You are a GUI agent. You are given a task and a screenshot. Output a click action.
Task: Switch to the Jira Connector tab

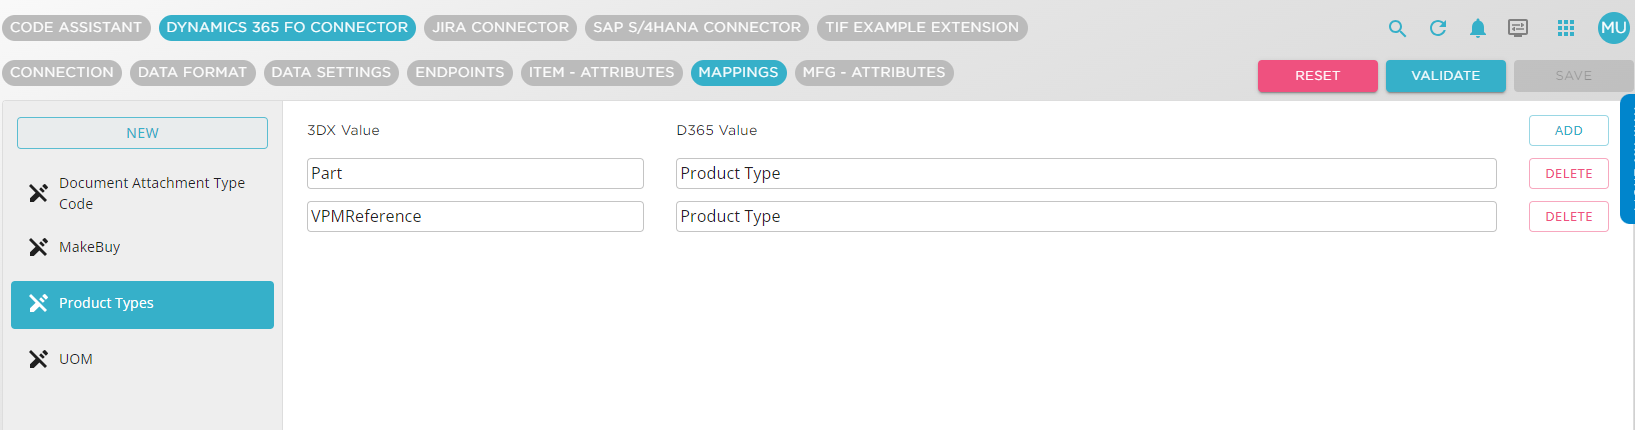pyautogui.click(x=500, y=28)
